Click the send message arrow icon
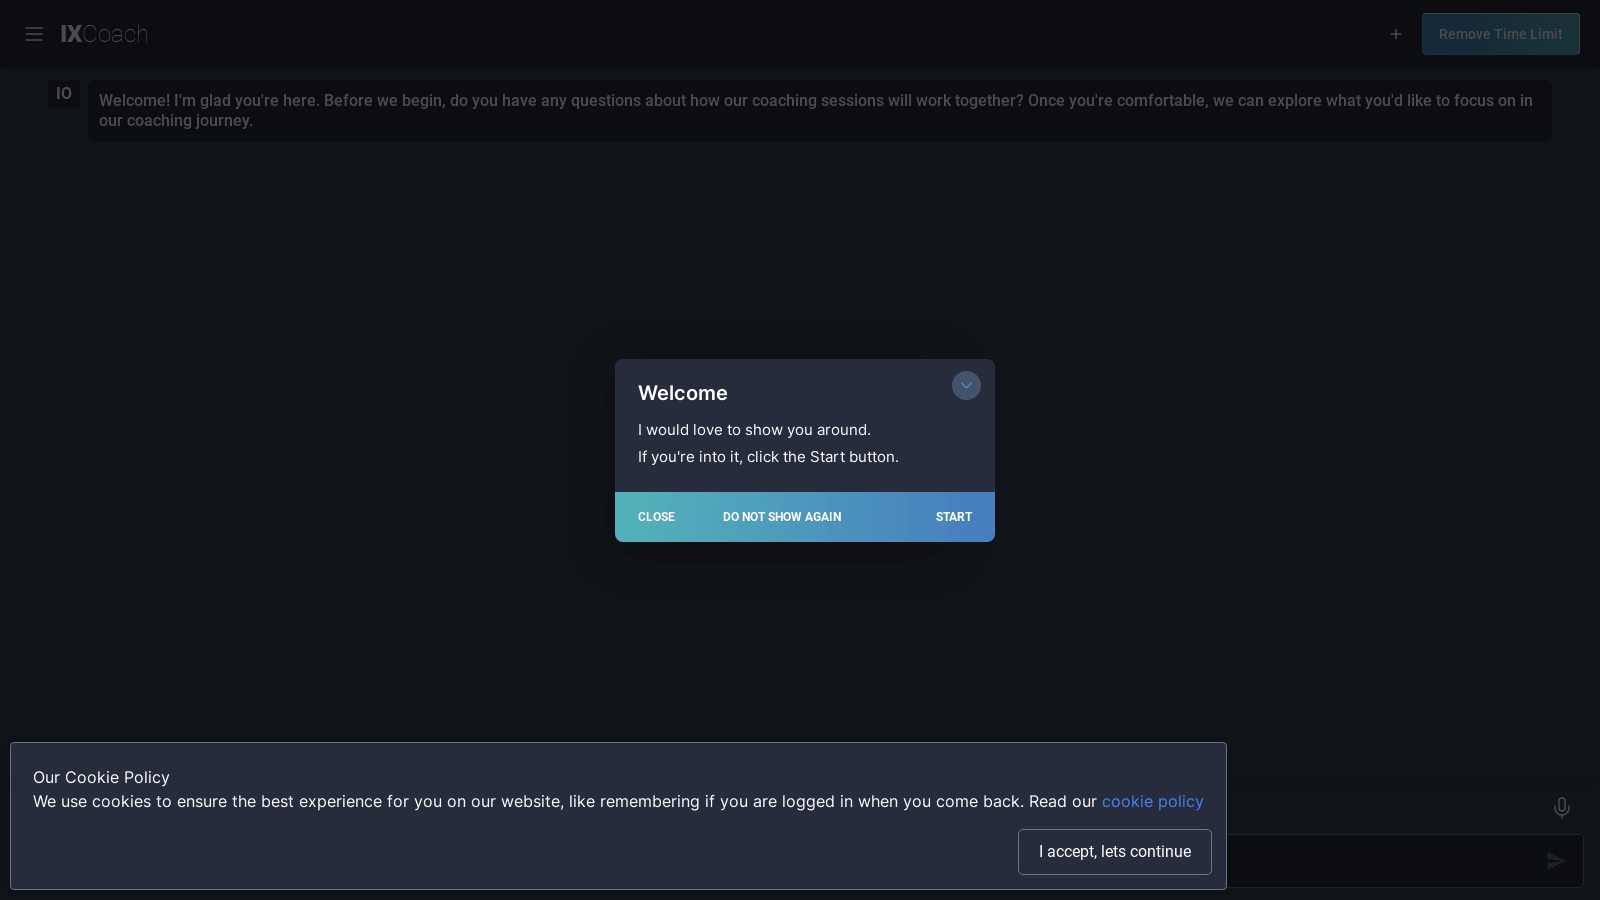Screen dimensions: 1600x900 (1555, 861)
